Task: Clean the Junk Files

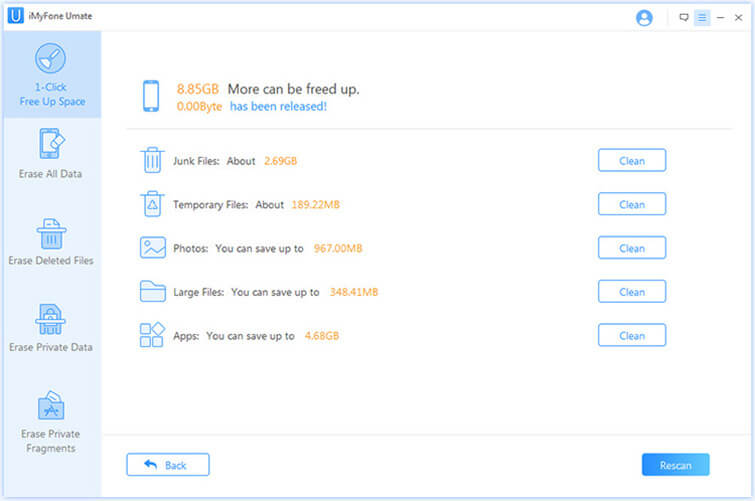Action: [x=631, y=160]
